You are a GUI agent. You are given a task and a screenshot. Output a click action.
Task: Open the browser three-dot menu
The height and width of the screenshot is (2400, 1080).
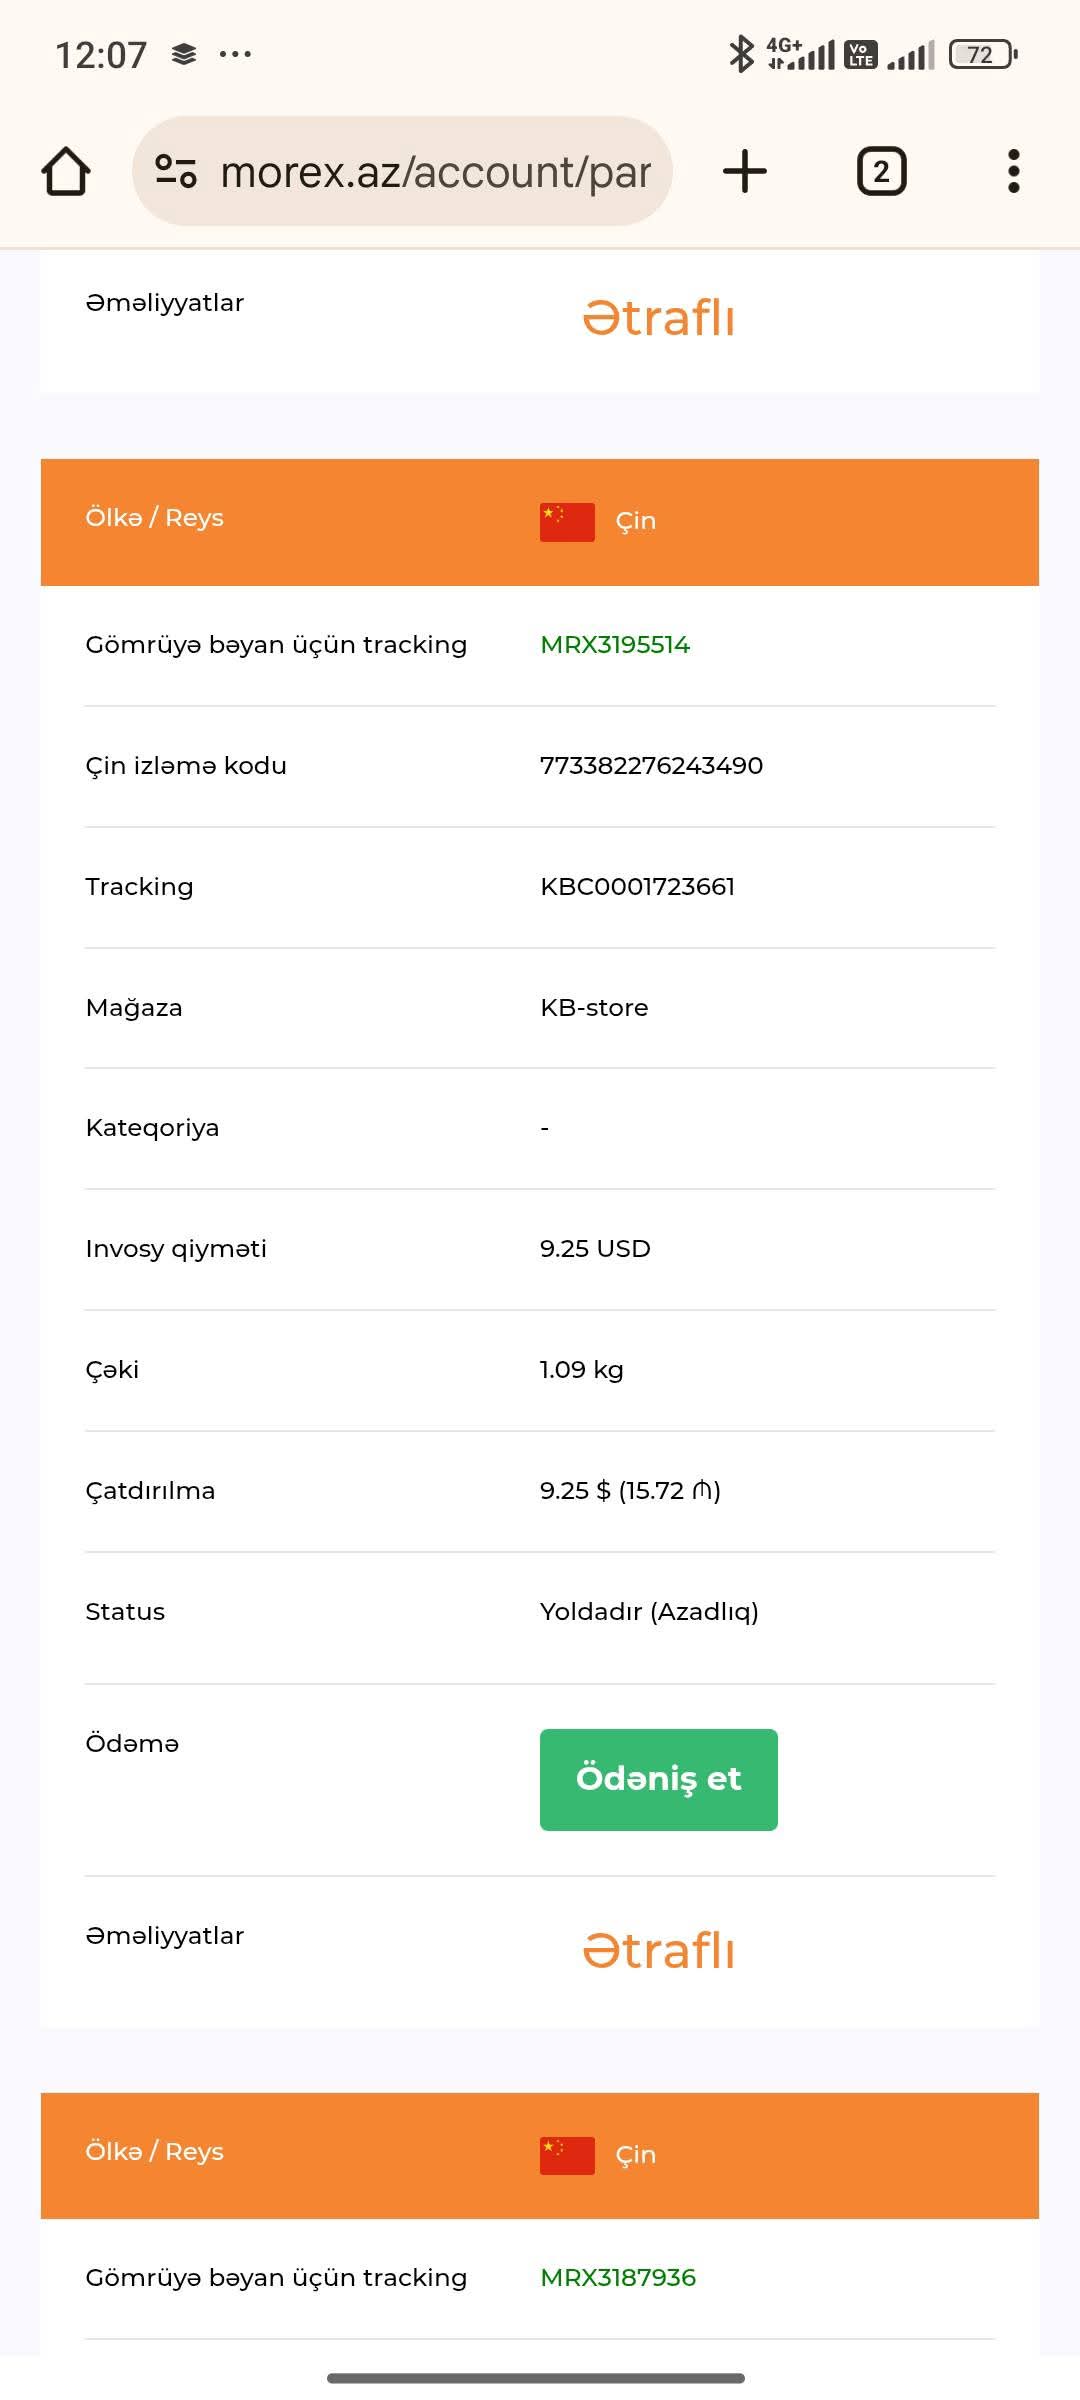point(1013,171)
